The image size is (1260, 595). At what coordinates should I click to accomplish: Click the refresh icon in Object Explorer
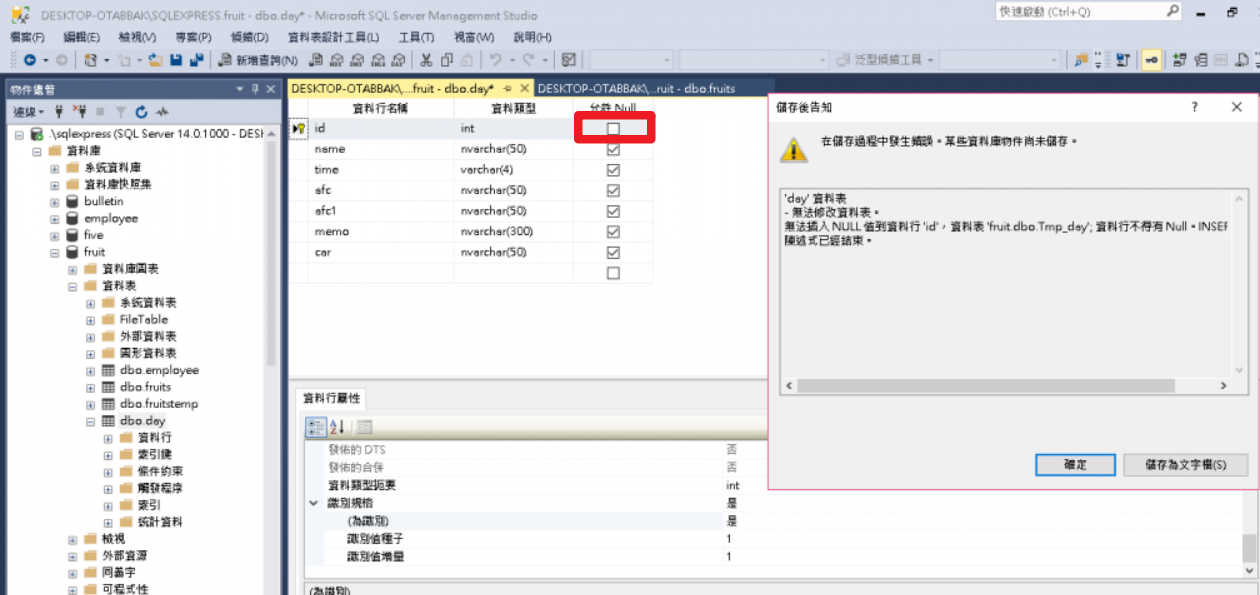(141, 111)
